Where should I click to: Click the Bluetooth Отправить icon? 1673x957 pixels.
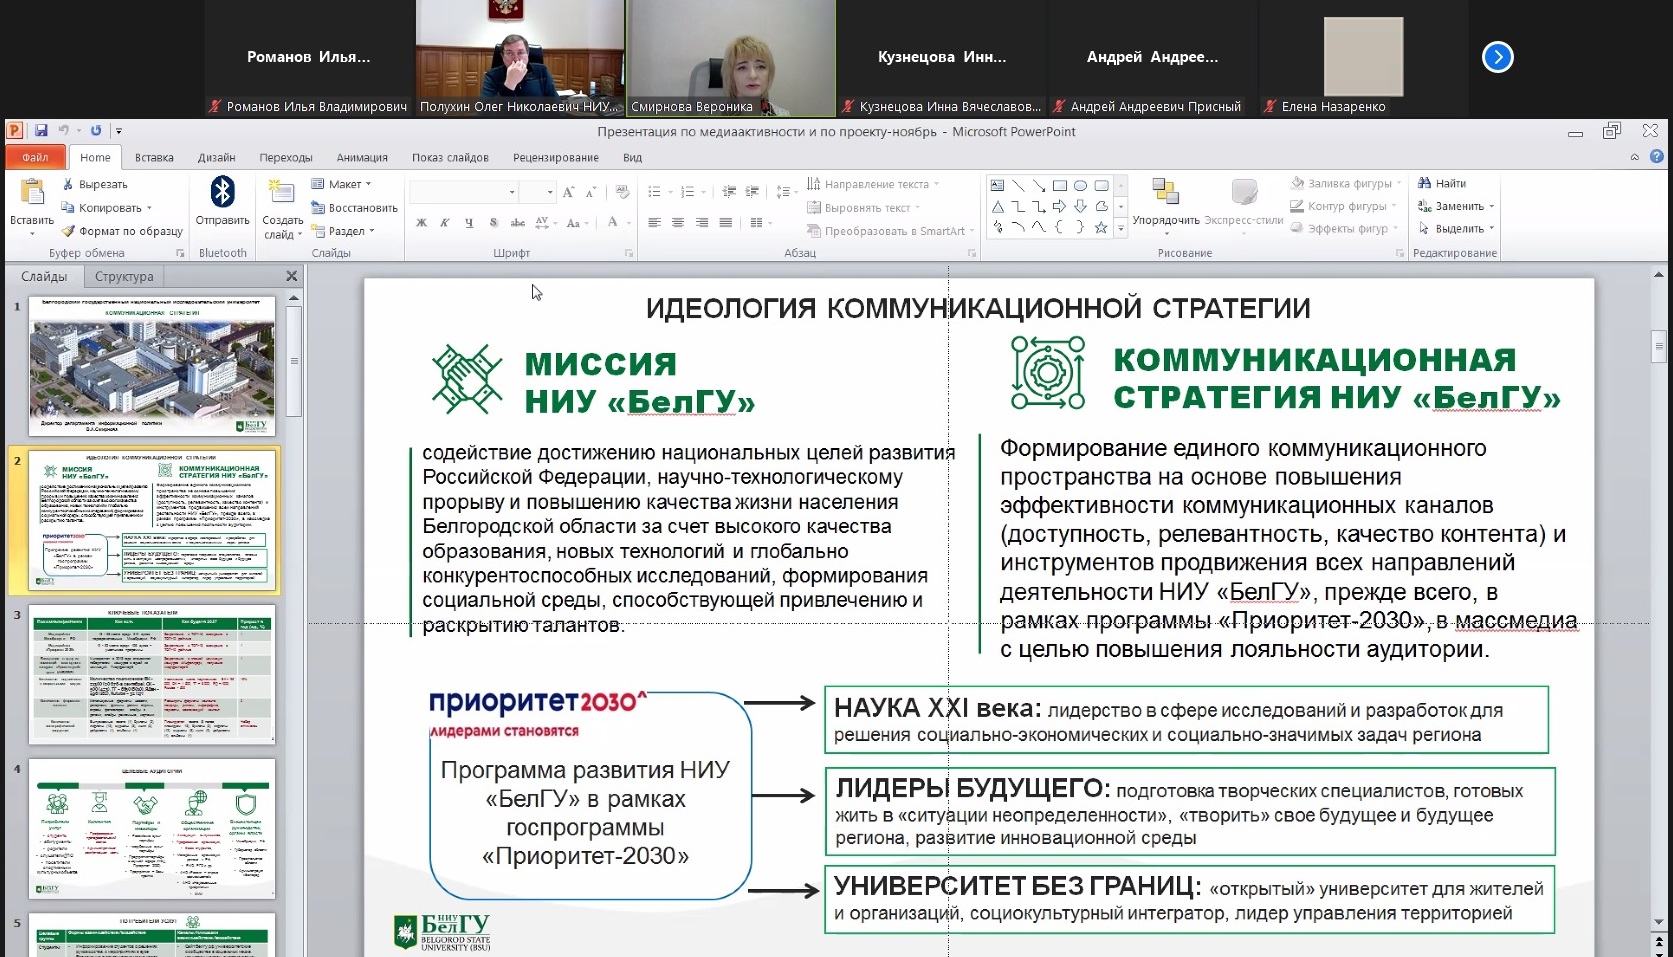pos(222,192)
